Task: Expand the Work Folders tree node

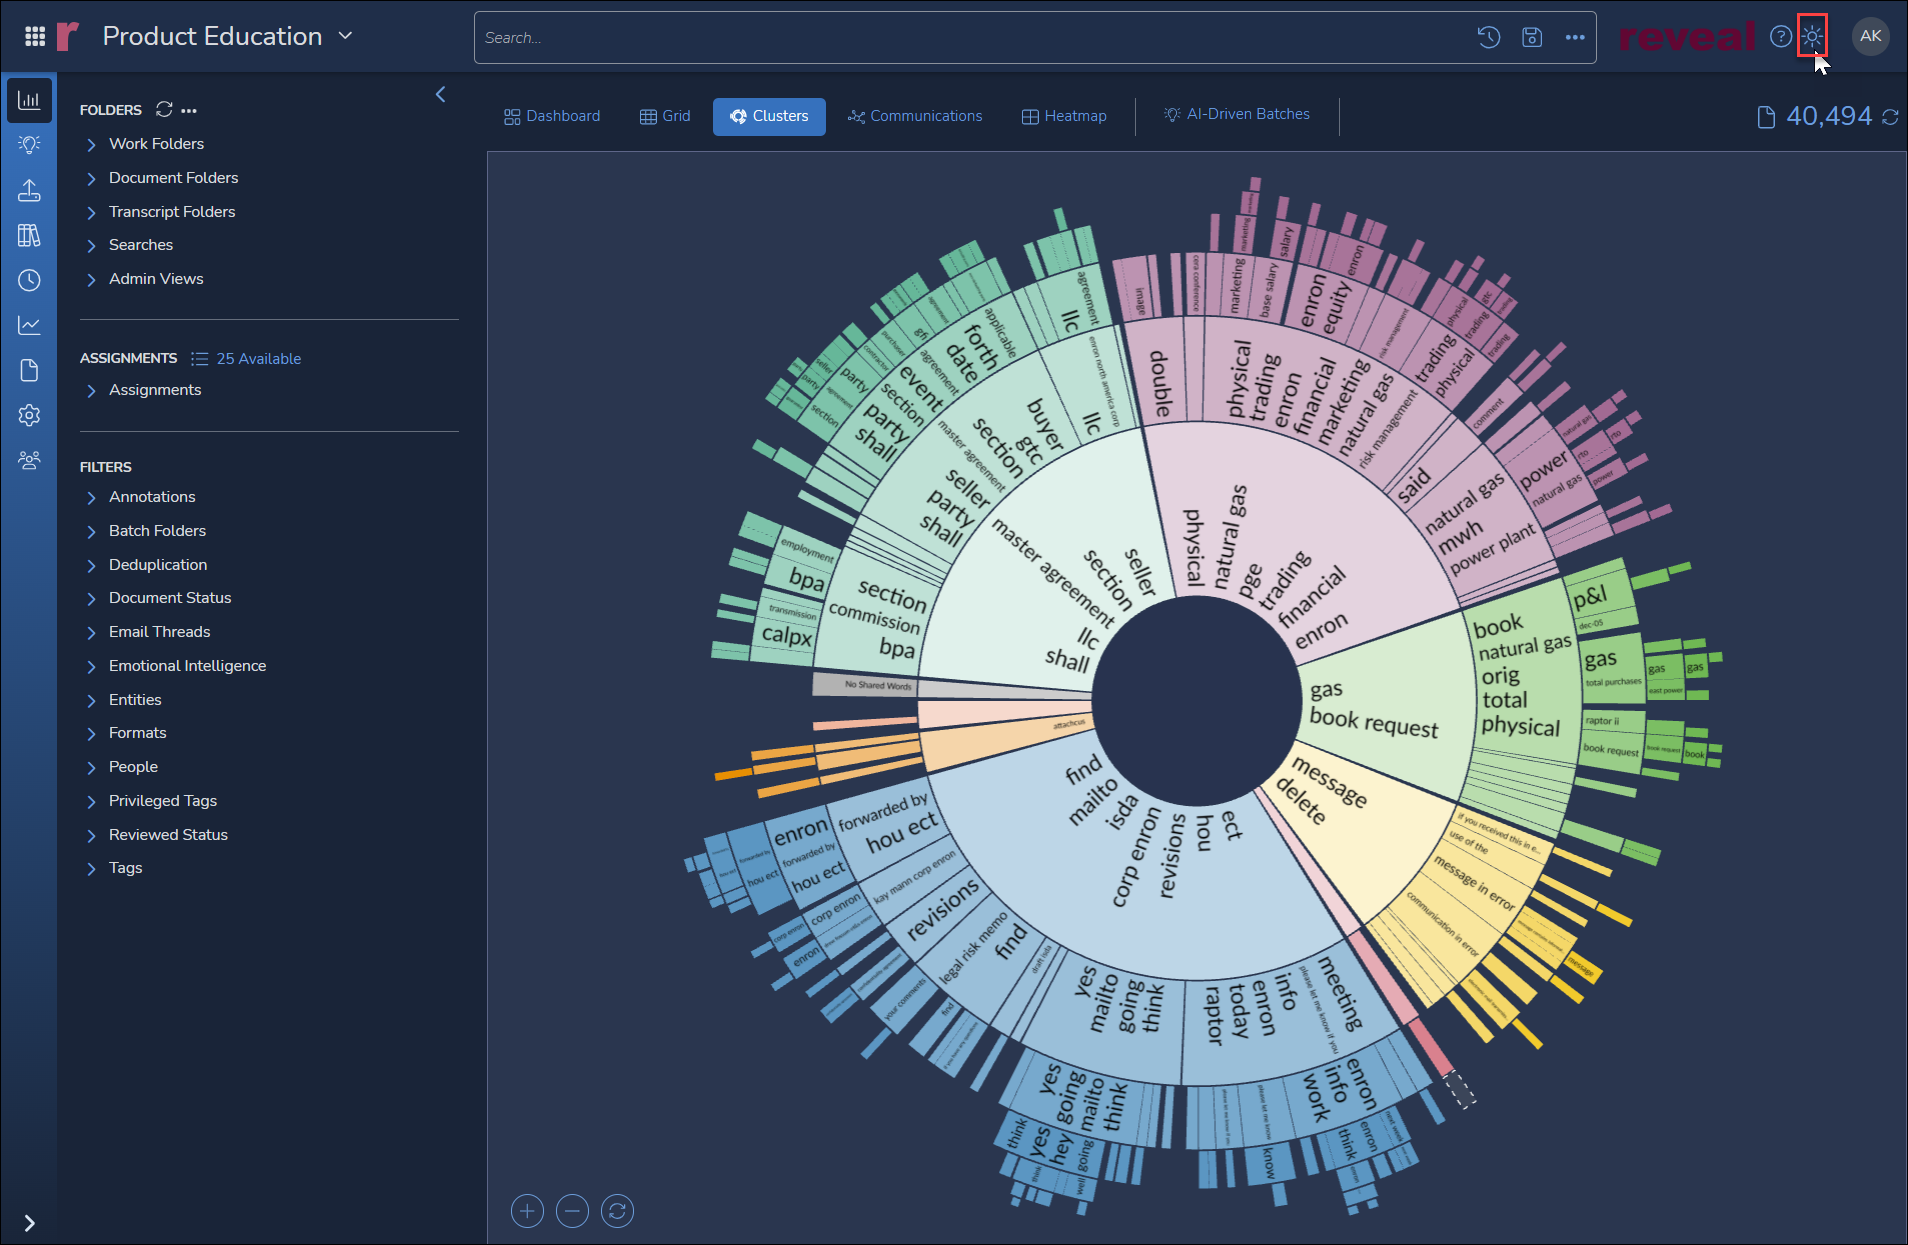Action: (91, 144)
